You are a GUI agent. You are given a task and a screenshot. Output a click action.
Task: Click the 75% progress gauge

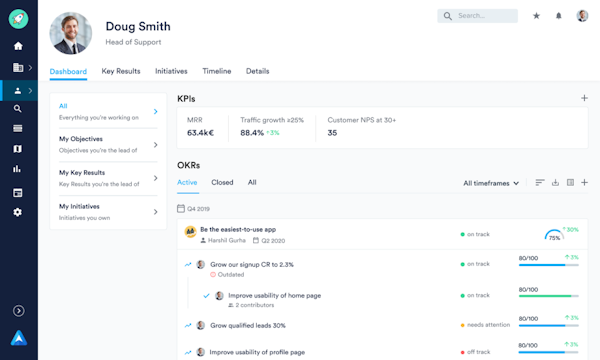554,235
